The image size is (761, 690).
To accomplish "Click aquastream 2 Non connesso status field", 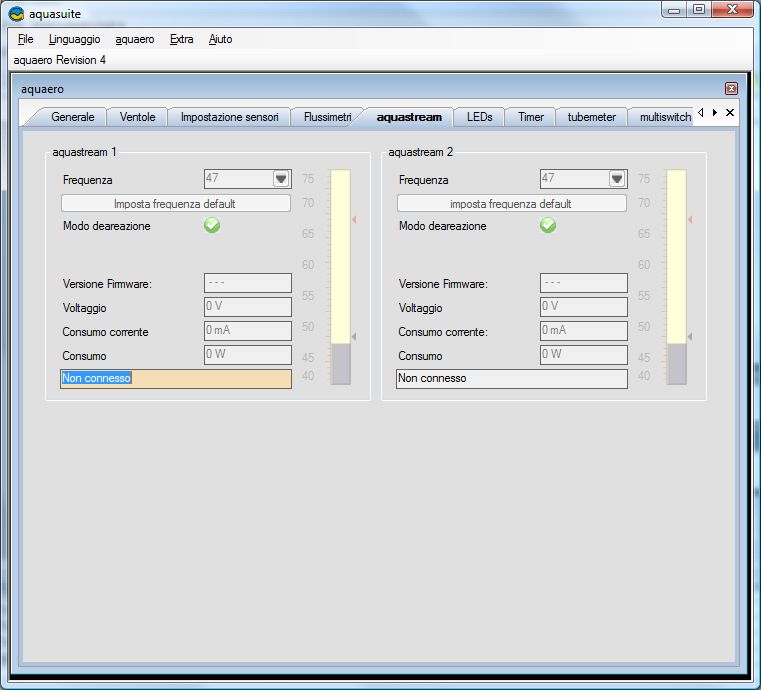I will point(512,379).
